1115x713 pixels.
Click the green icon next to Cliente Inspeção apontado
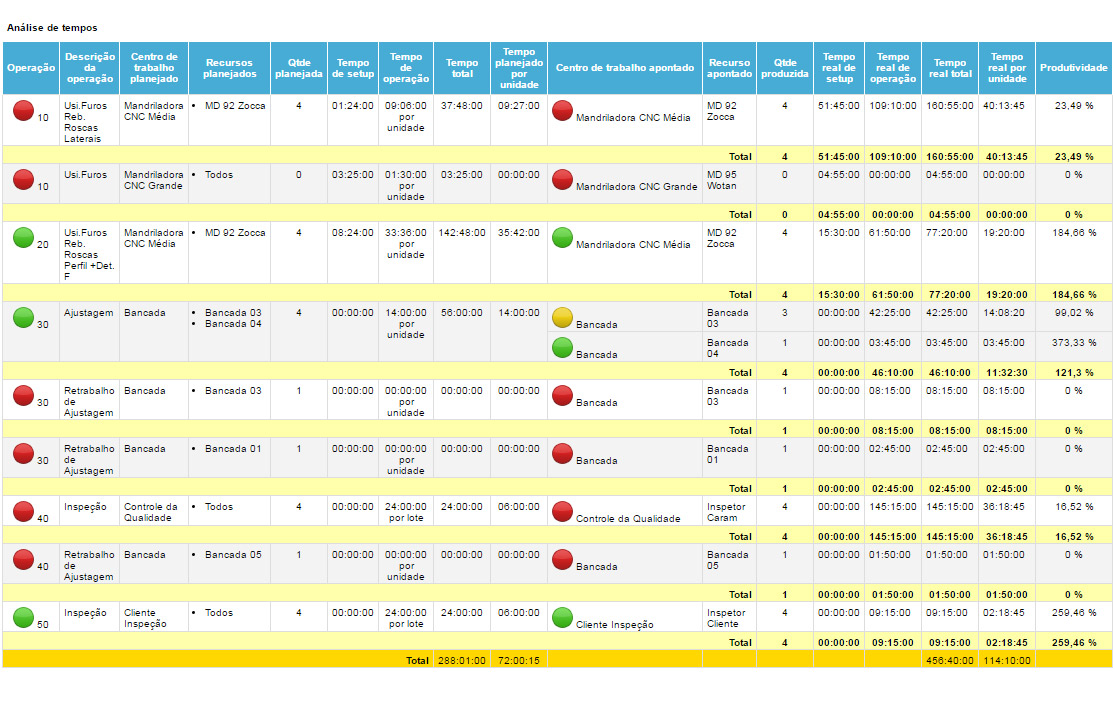coord(562,618)
